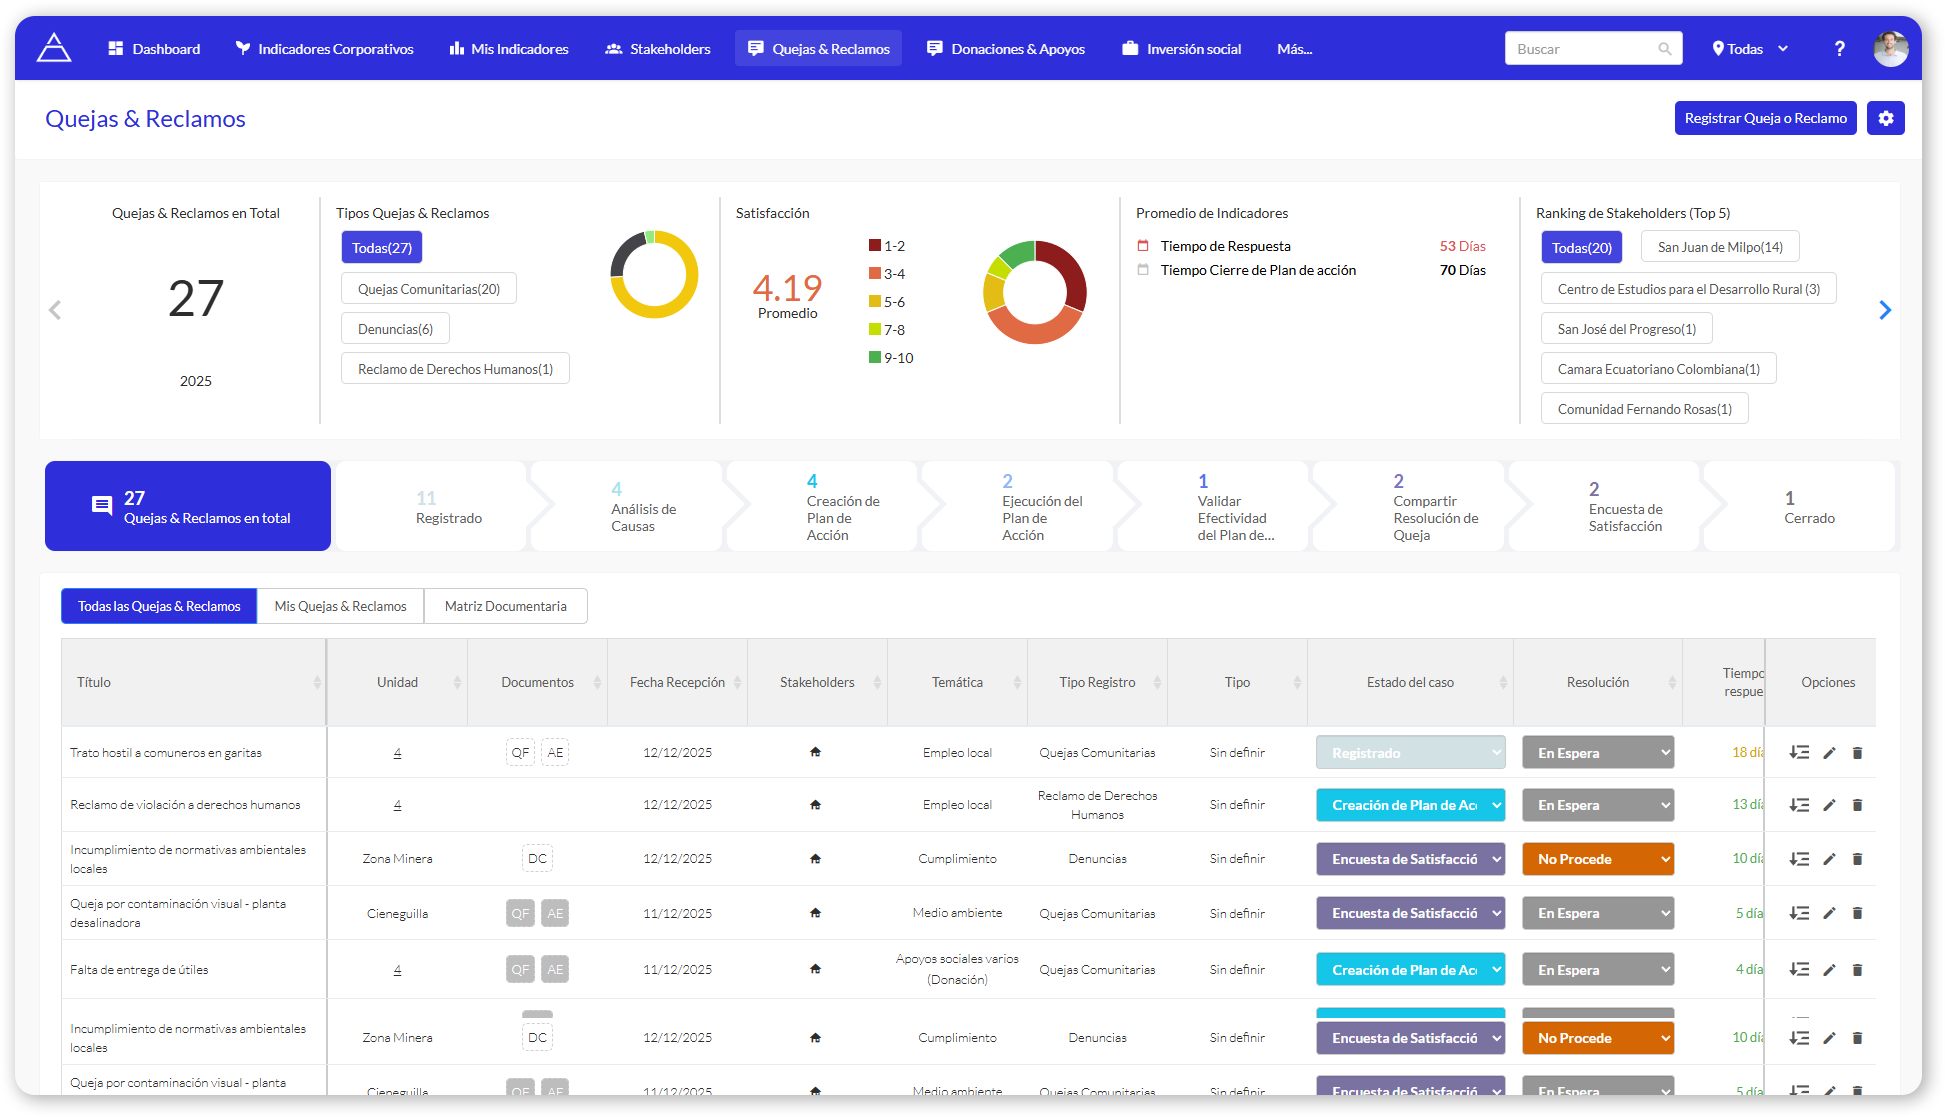Delete "Falta de entrega de útiles" using trash icon
1945x1117 pixels.
click(x=1858, y=969)
